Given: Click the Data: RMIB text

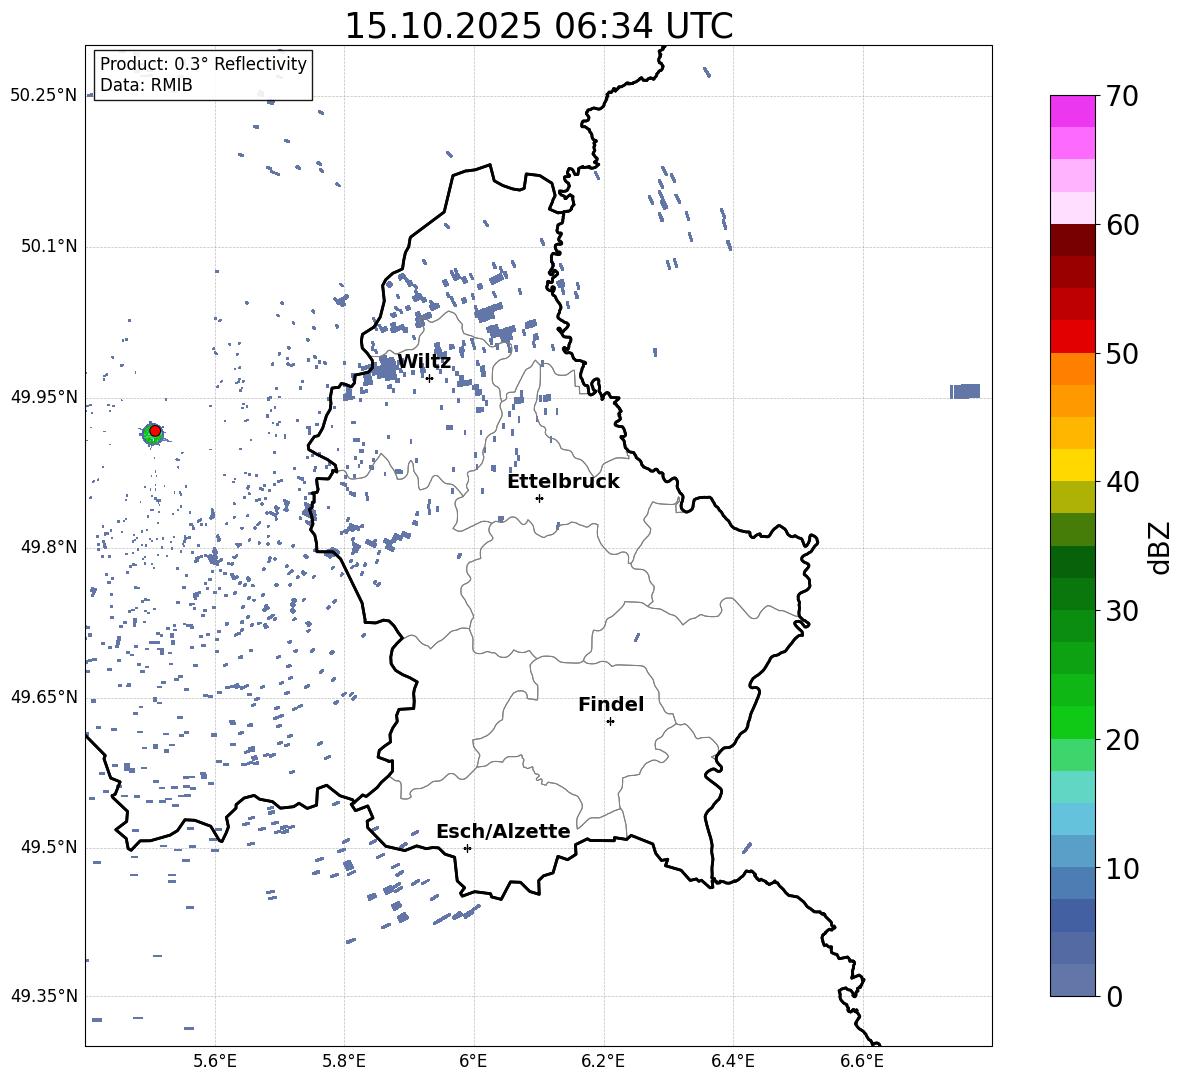Looking at the screenshot, I should [146, 85].
